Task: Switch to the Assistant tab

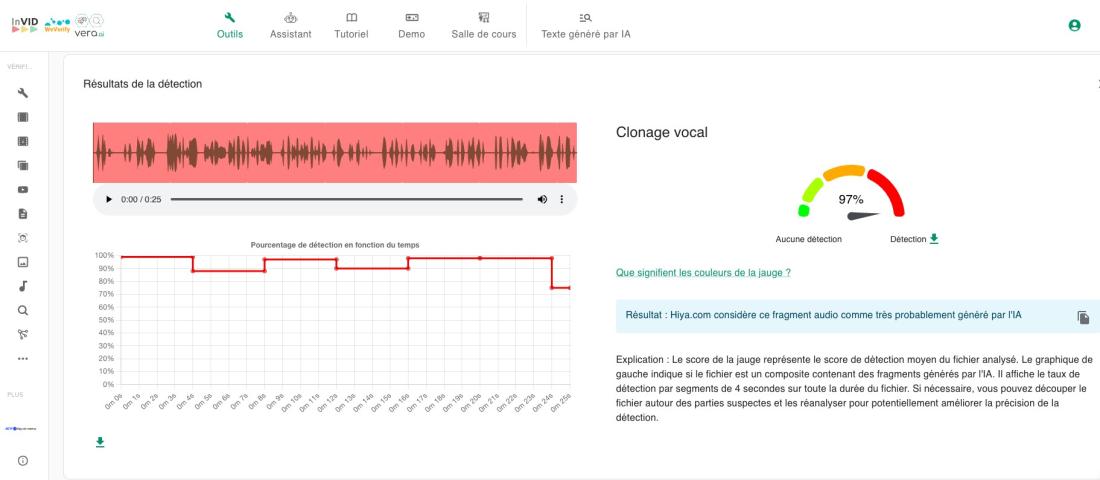Action: tap(291, 25)
